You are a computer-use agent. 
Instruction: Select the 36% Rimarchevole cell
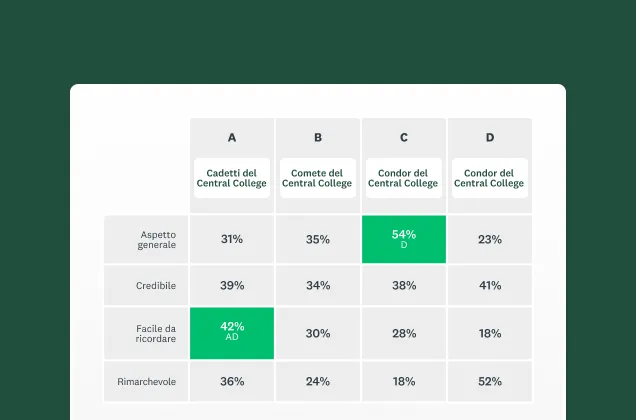(232, 381)
